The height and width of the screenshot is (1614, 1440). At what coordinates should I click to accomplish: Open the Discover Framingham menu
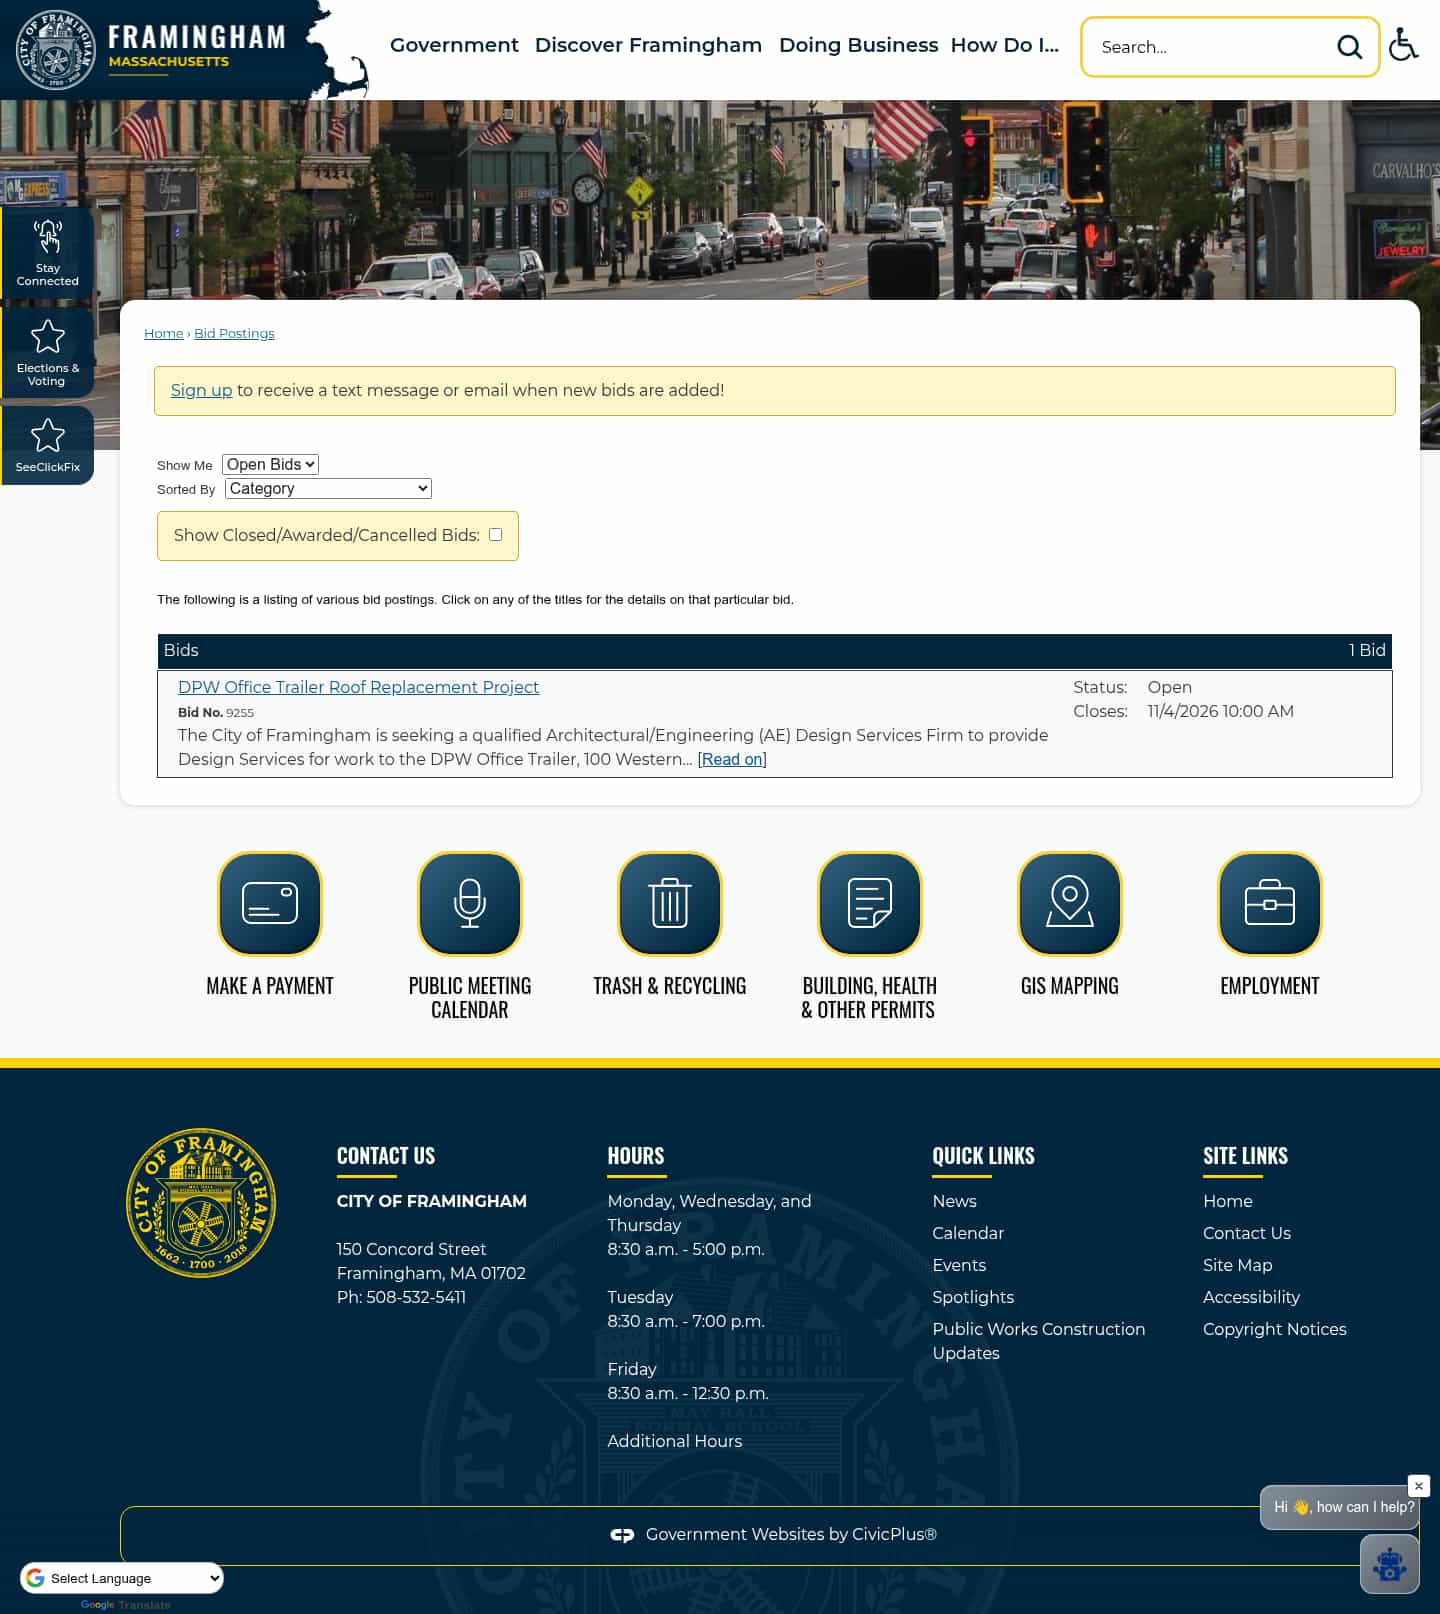tap(648, 45)
